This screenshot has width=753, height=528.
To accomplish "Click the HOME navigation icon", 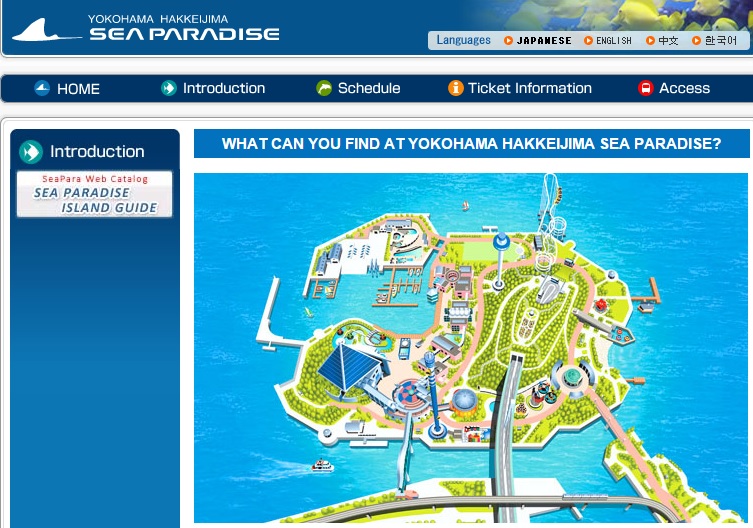I will (x=42, y=88).
